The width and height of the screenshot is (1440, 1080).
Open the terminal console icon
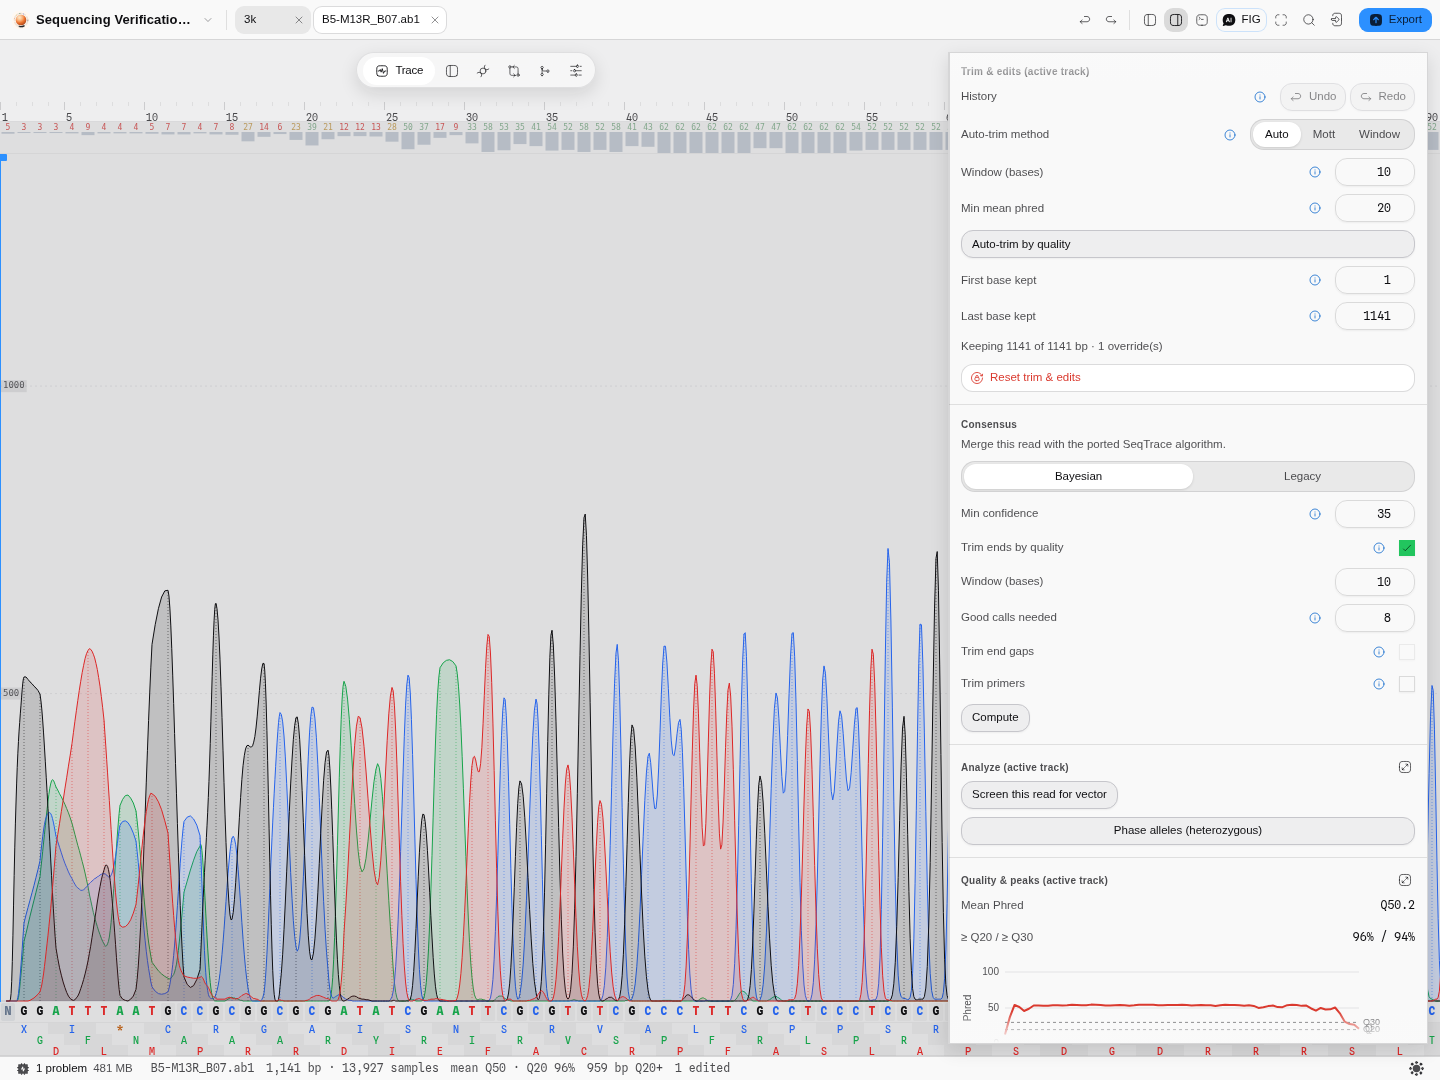pos(1202,20)
